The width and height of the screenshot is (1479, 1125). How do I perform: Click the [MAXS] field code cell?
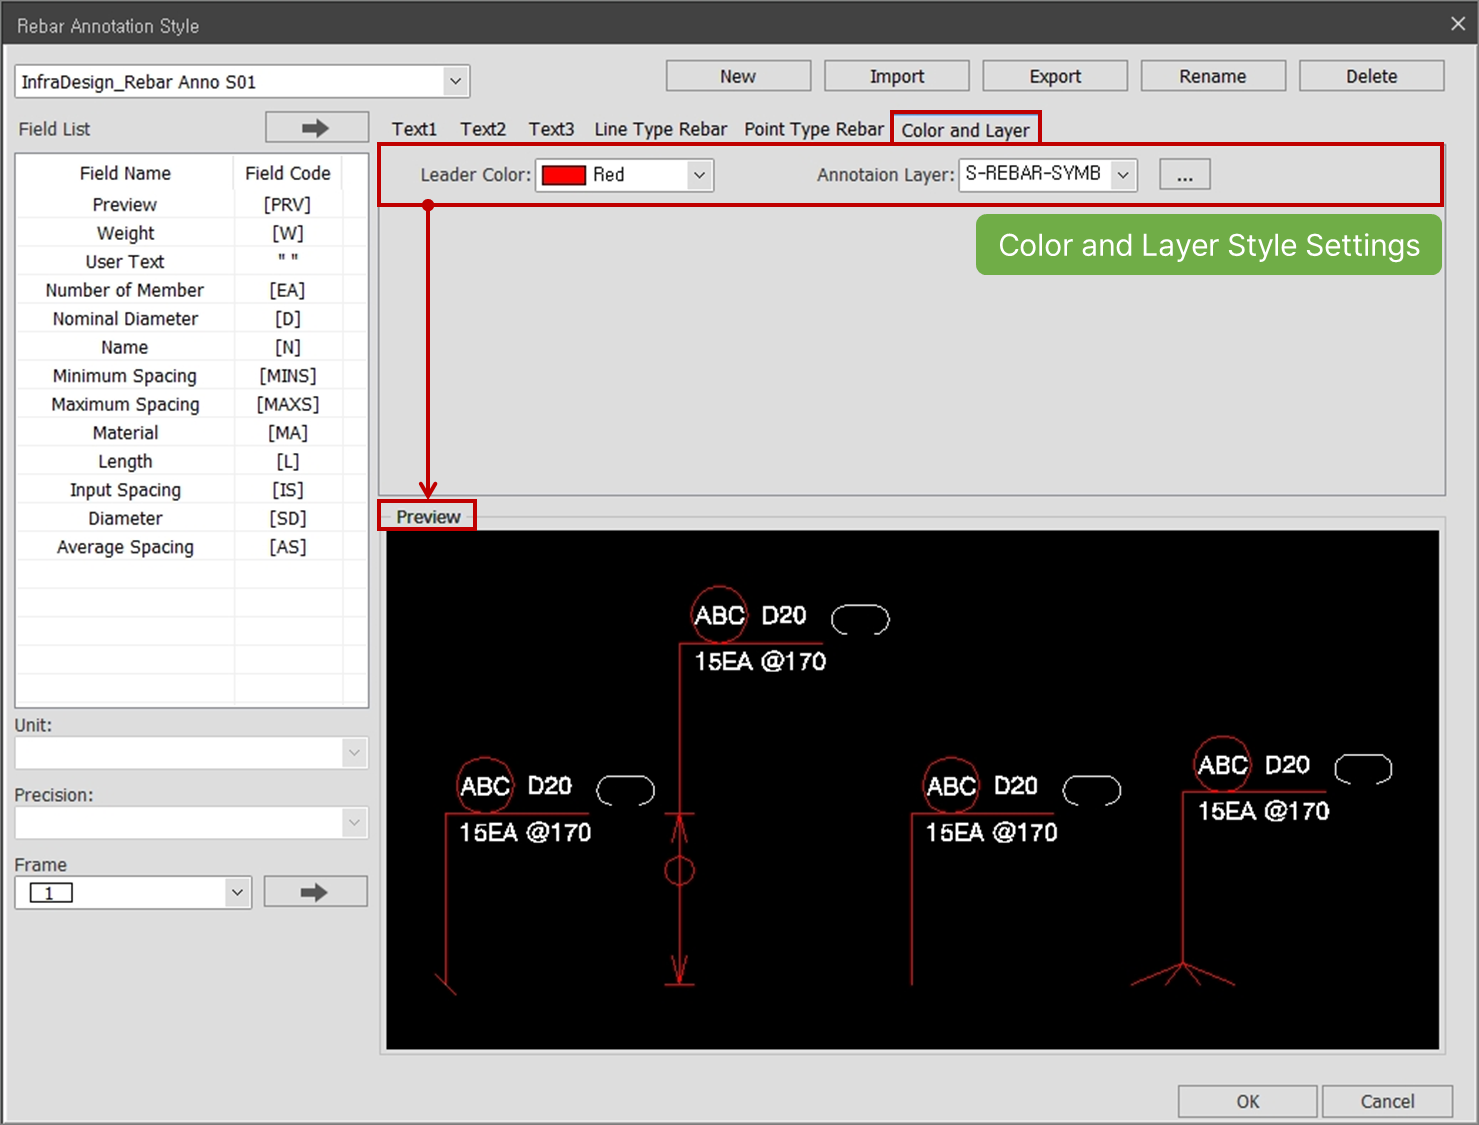(x=288, y=404)
